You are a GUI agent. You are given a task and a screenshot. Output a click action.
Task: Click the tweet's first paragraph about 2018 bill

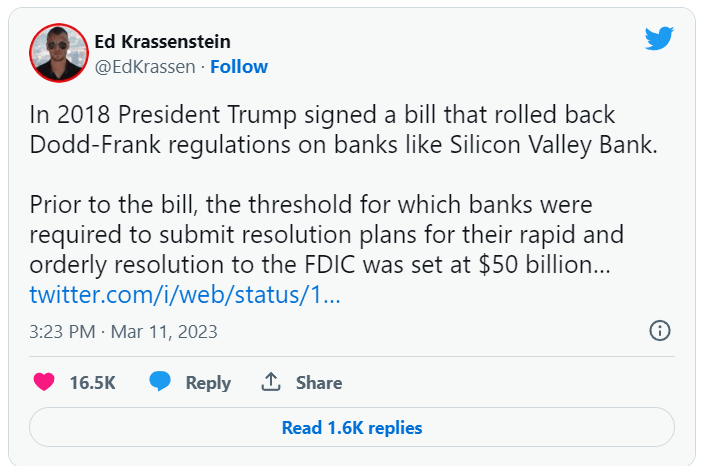coord(340,129)
